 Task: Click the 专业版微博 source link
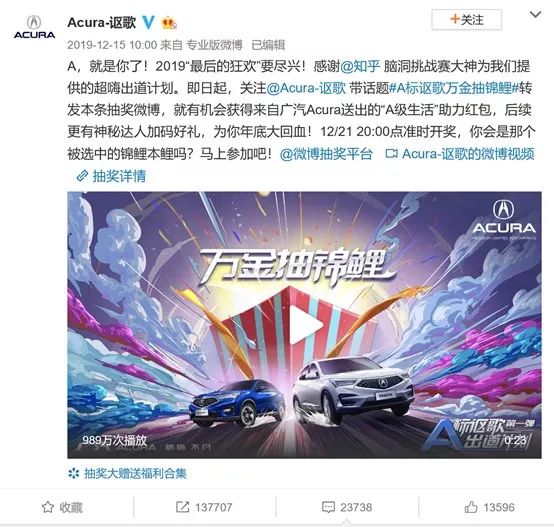[x=214, y=45]
